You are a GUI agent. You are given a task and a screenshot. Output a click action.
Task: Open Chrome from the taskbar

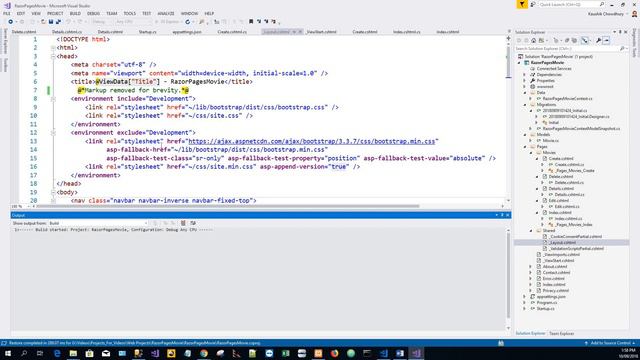(204, 353)
